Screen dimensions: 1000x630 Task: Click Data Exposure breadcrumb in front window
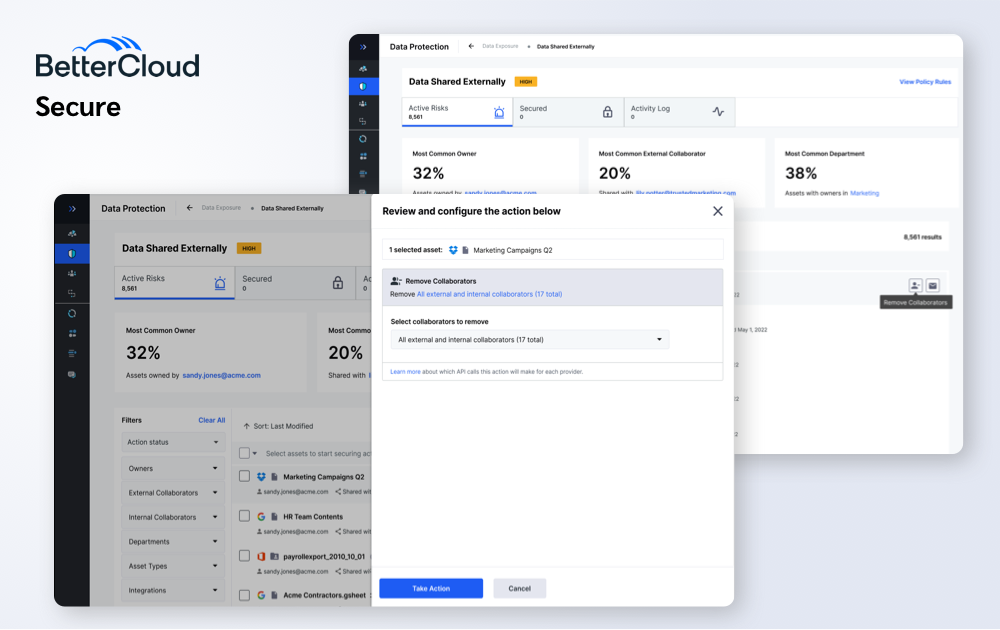point(221,208)
